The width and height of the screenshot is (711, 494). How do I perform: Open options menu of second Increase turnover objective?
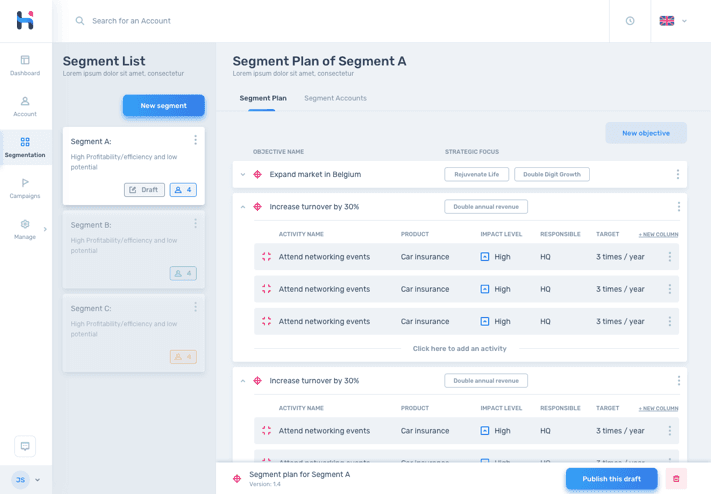[679, 381]
